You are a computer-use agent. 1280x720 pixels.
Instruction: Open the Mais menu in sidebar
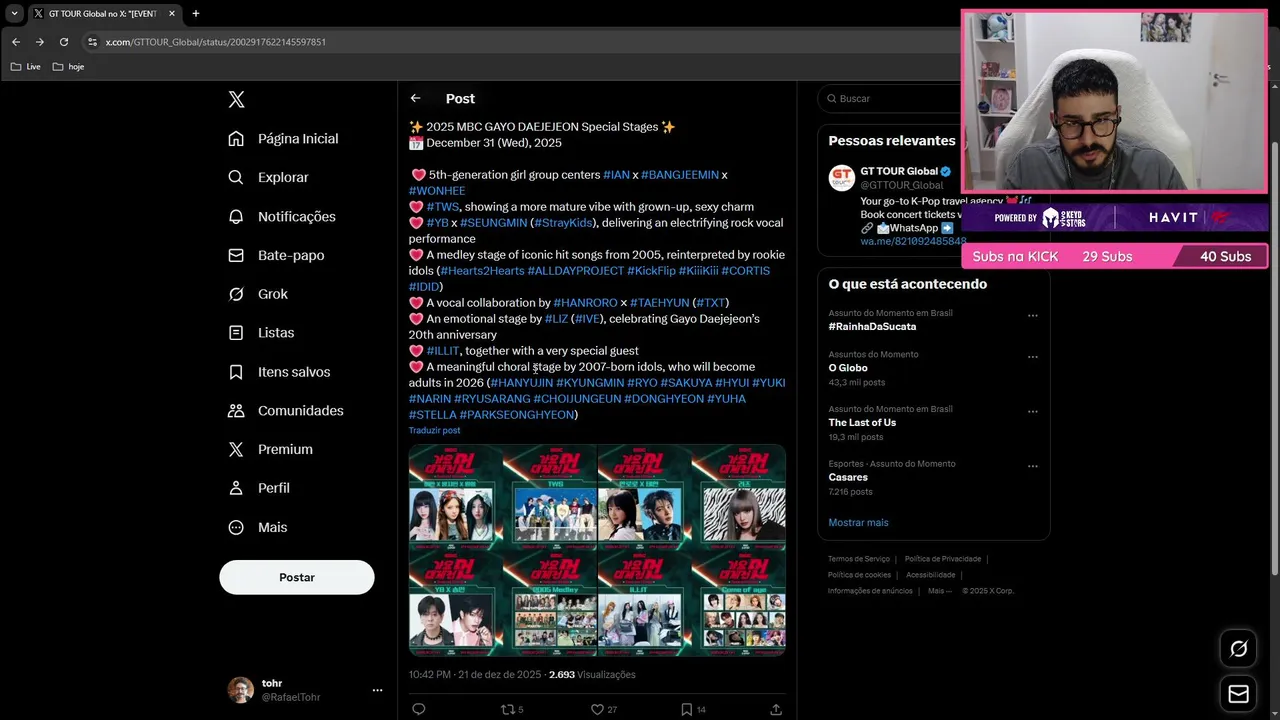tap(257, 527)
